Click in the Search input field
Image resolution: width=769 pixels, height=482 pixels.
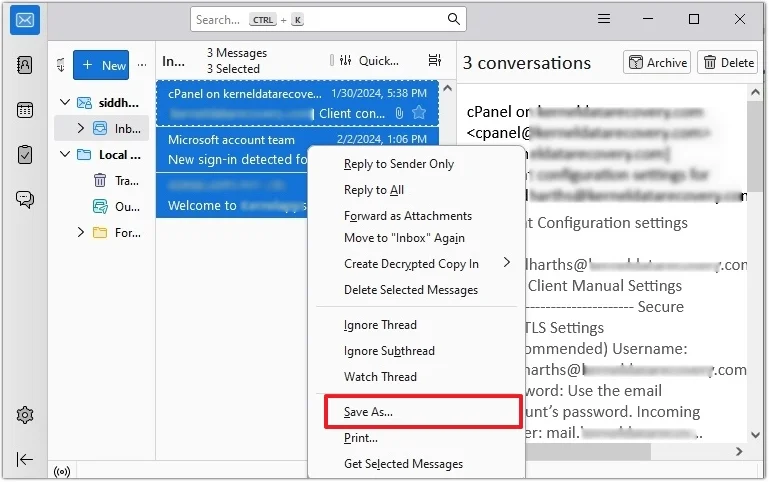tap(328, 19)
